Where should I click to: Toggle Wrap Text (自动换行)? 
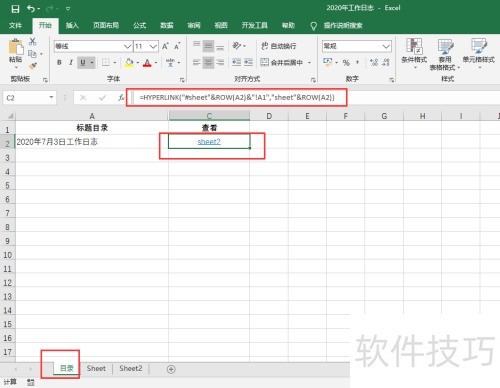pos(279,46)
